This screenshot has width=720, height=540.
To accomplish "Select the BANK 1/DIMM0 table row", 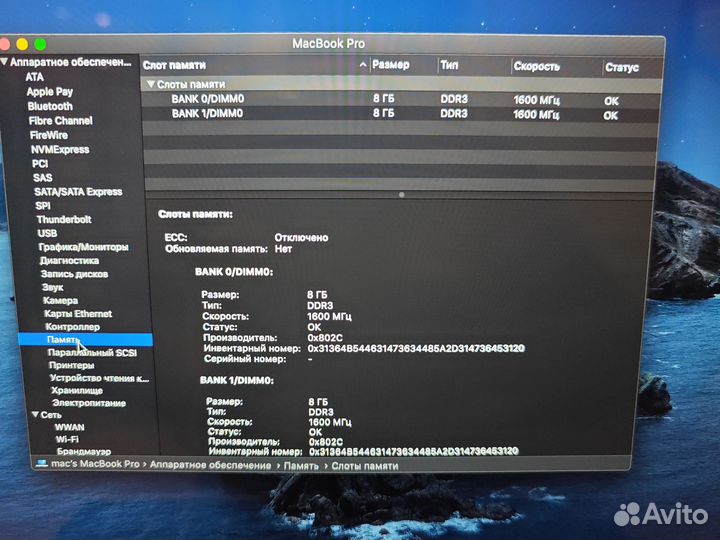I will (x=400, y=114).
